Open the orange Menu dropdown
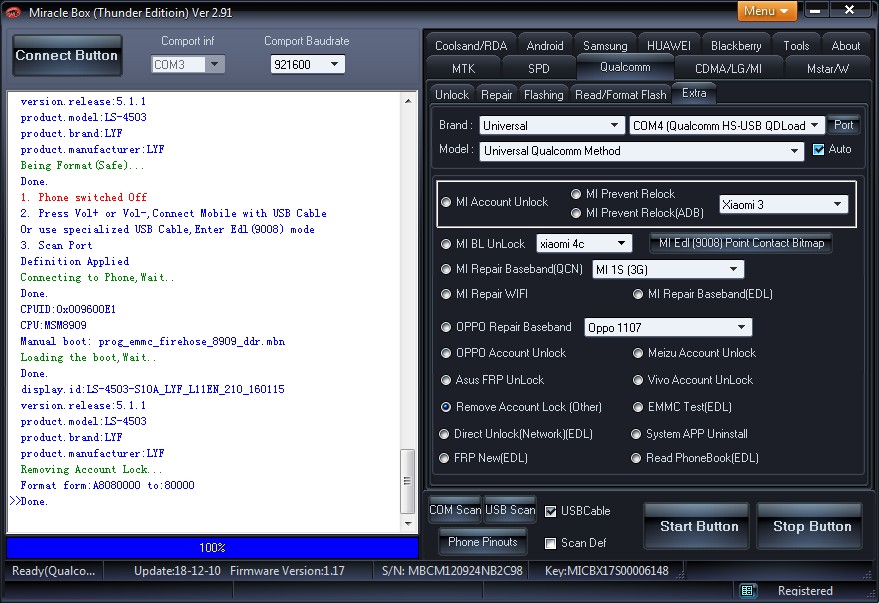The width and height of the screenshot is (879, 603). pyautogui.click(x=767, y=11)
